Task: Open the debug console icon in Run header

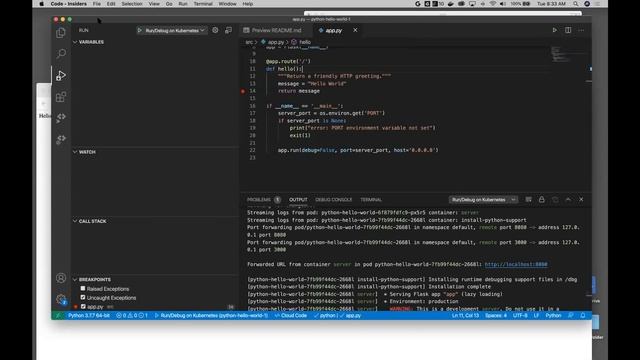Action: tap(229, 30)
